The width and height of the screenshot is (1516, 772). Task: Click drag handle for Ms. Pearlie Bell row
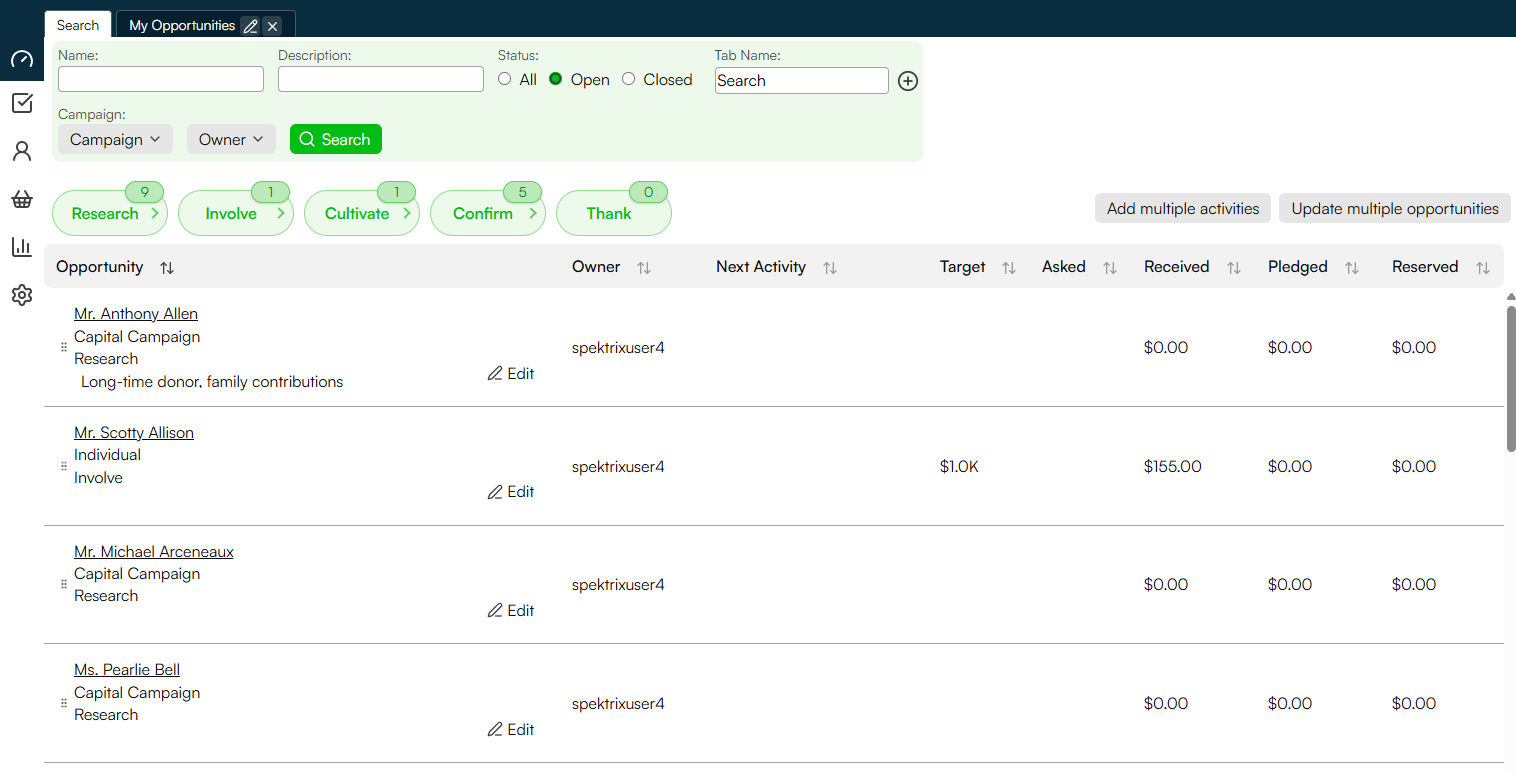click(x=64, y=703)
